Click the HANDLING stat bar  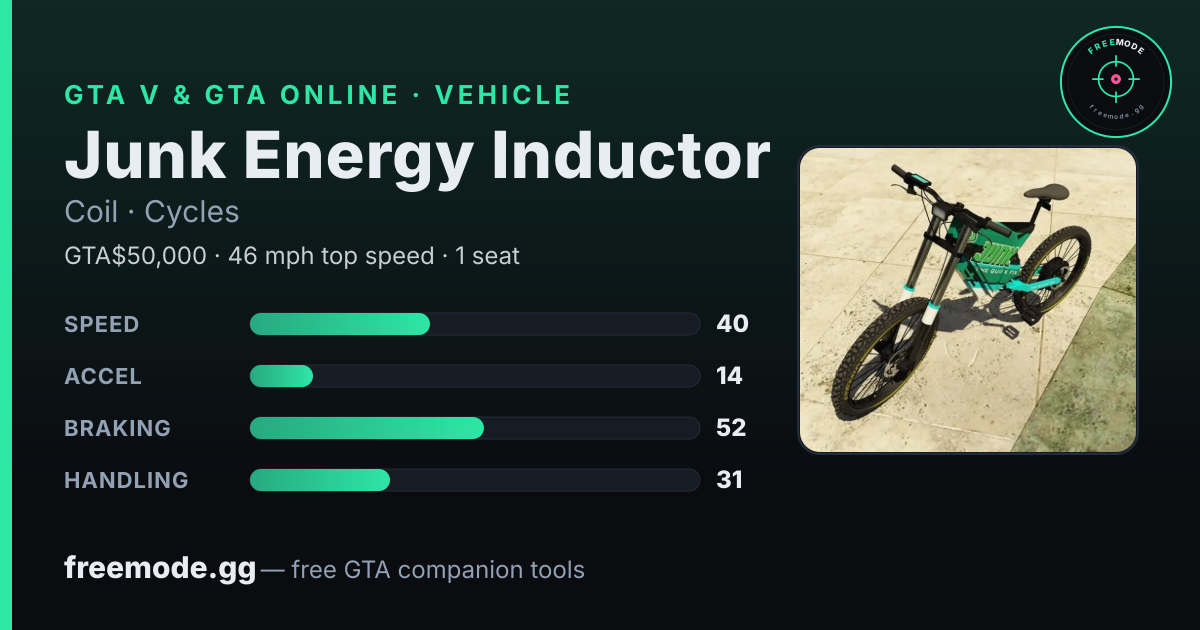click(x=474, y=480)
